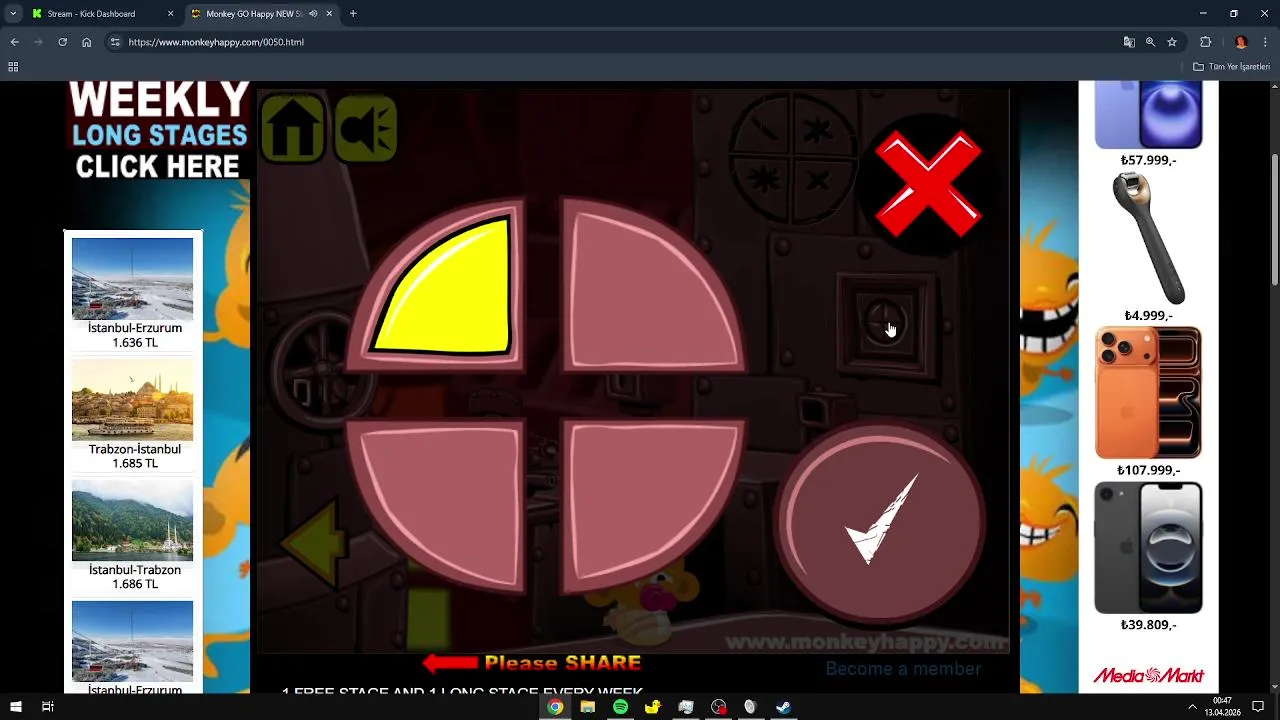Open the Windows Start menu

pos(15,707)
